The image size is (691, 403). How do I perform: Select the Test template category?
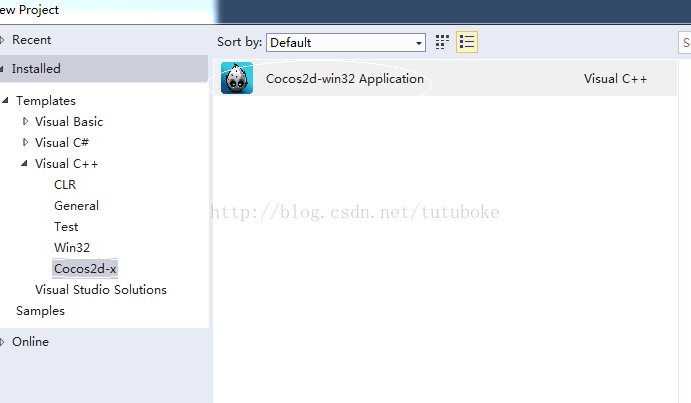(x=66, y=227)
